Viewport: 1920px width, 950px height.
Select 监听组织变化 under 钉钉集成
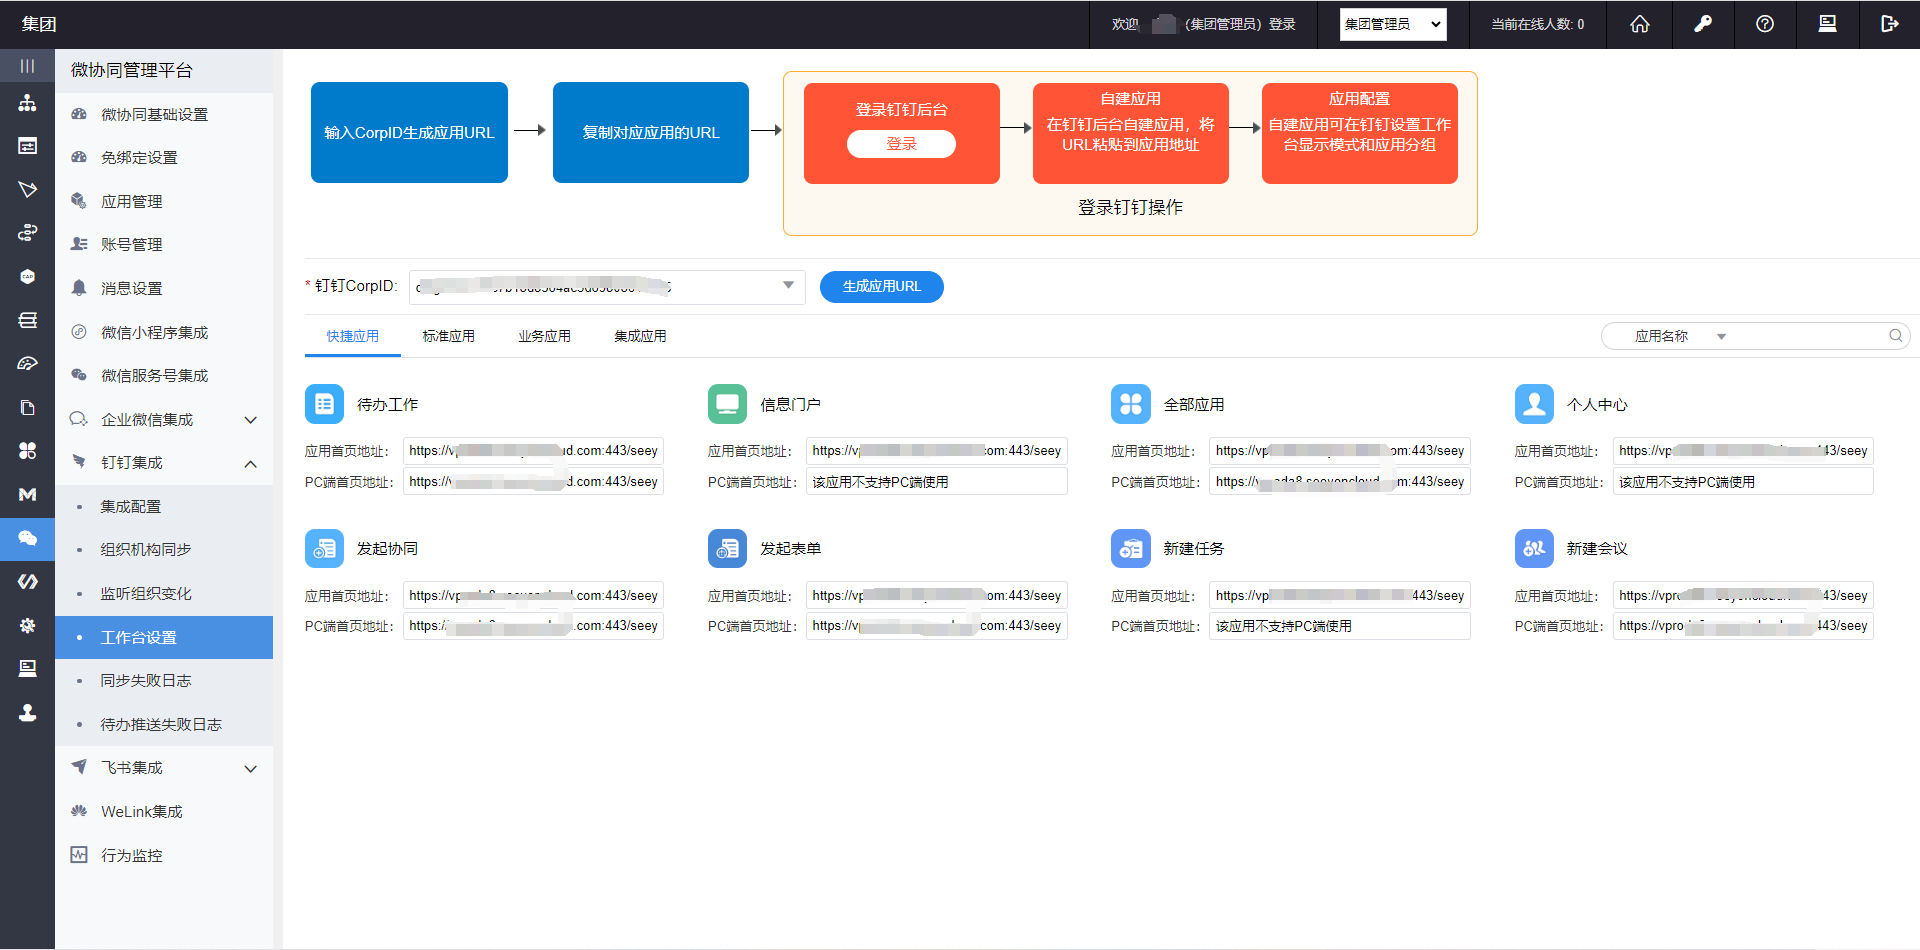tap(163, 594)
